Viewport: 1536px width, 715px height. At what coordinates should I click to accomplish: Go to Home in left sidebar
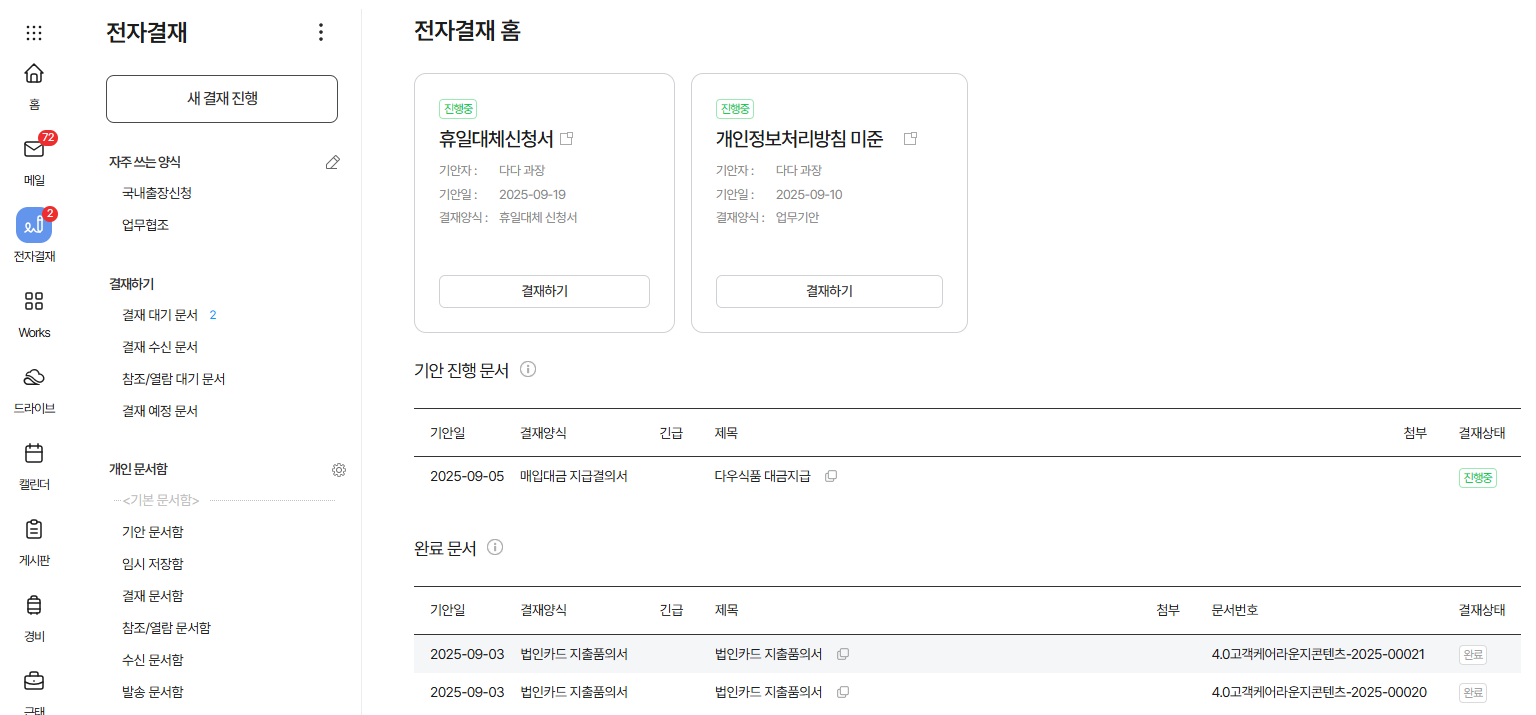click(34, 74)
